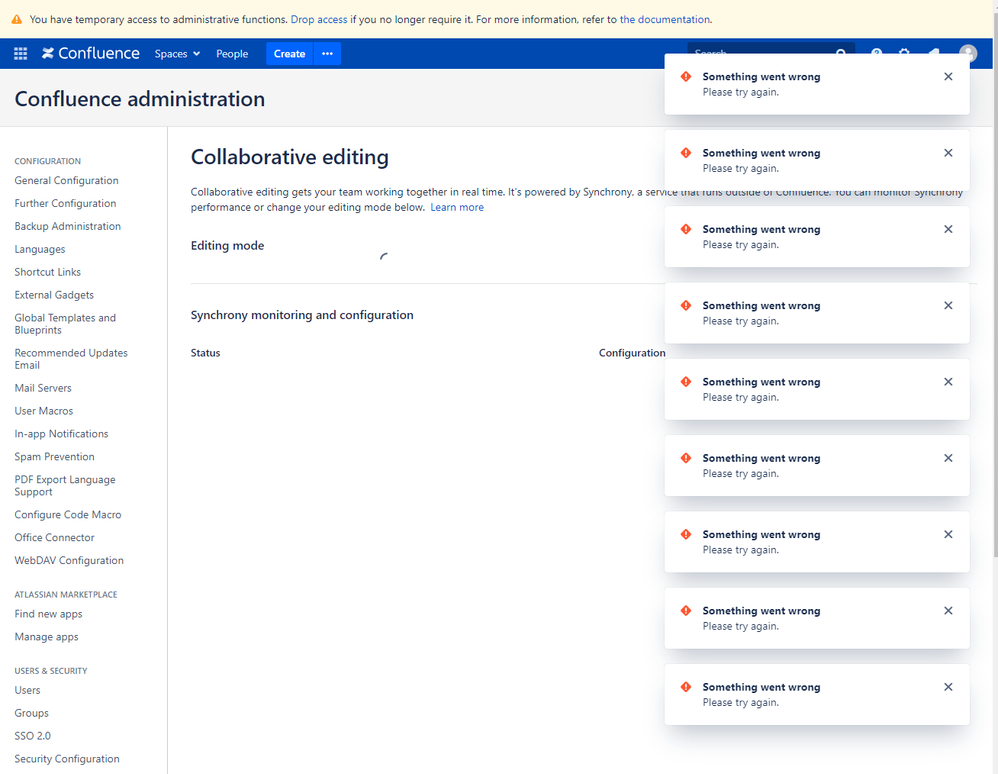Open Spam Prevention
Screen dimensions: 998x774
(54, 456)
